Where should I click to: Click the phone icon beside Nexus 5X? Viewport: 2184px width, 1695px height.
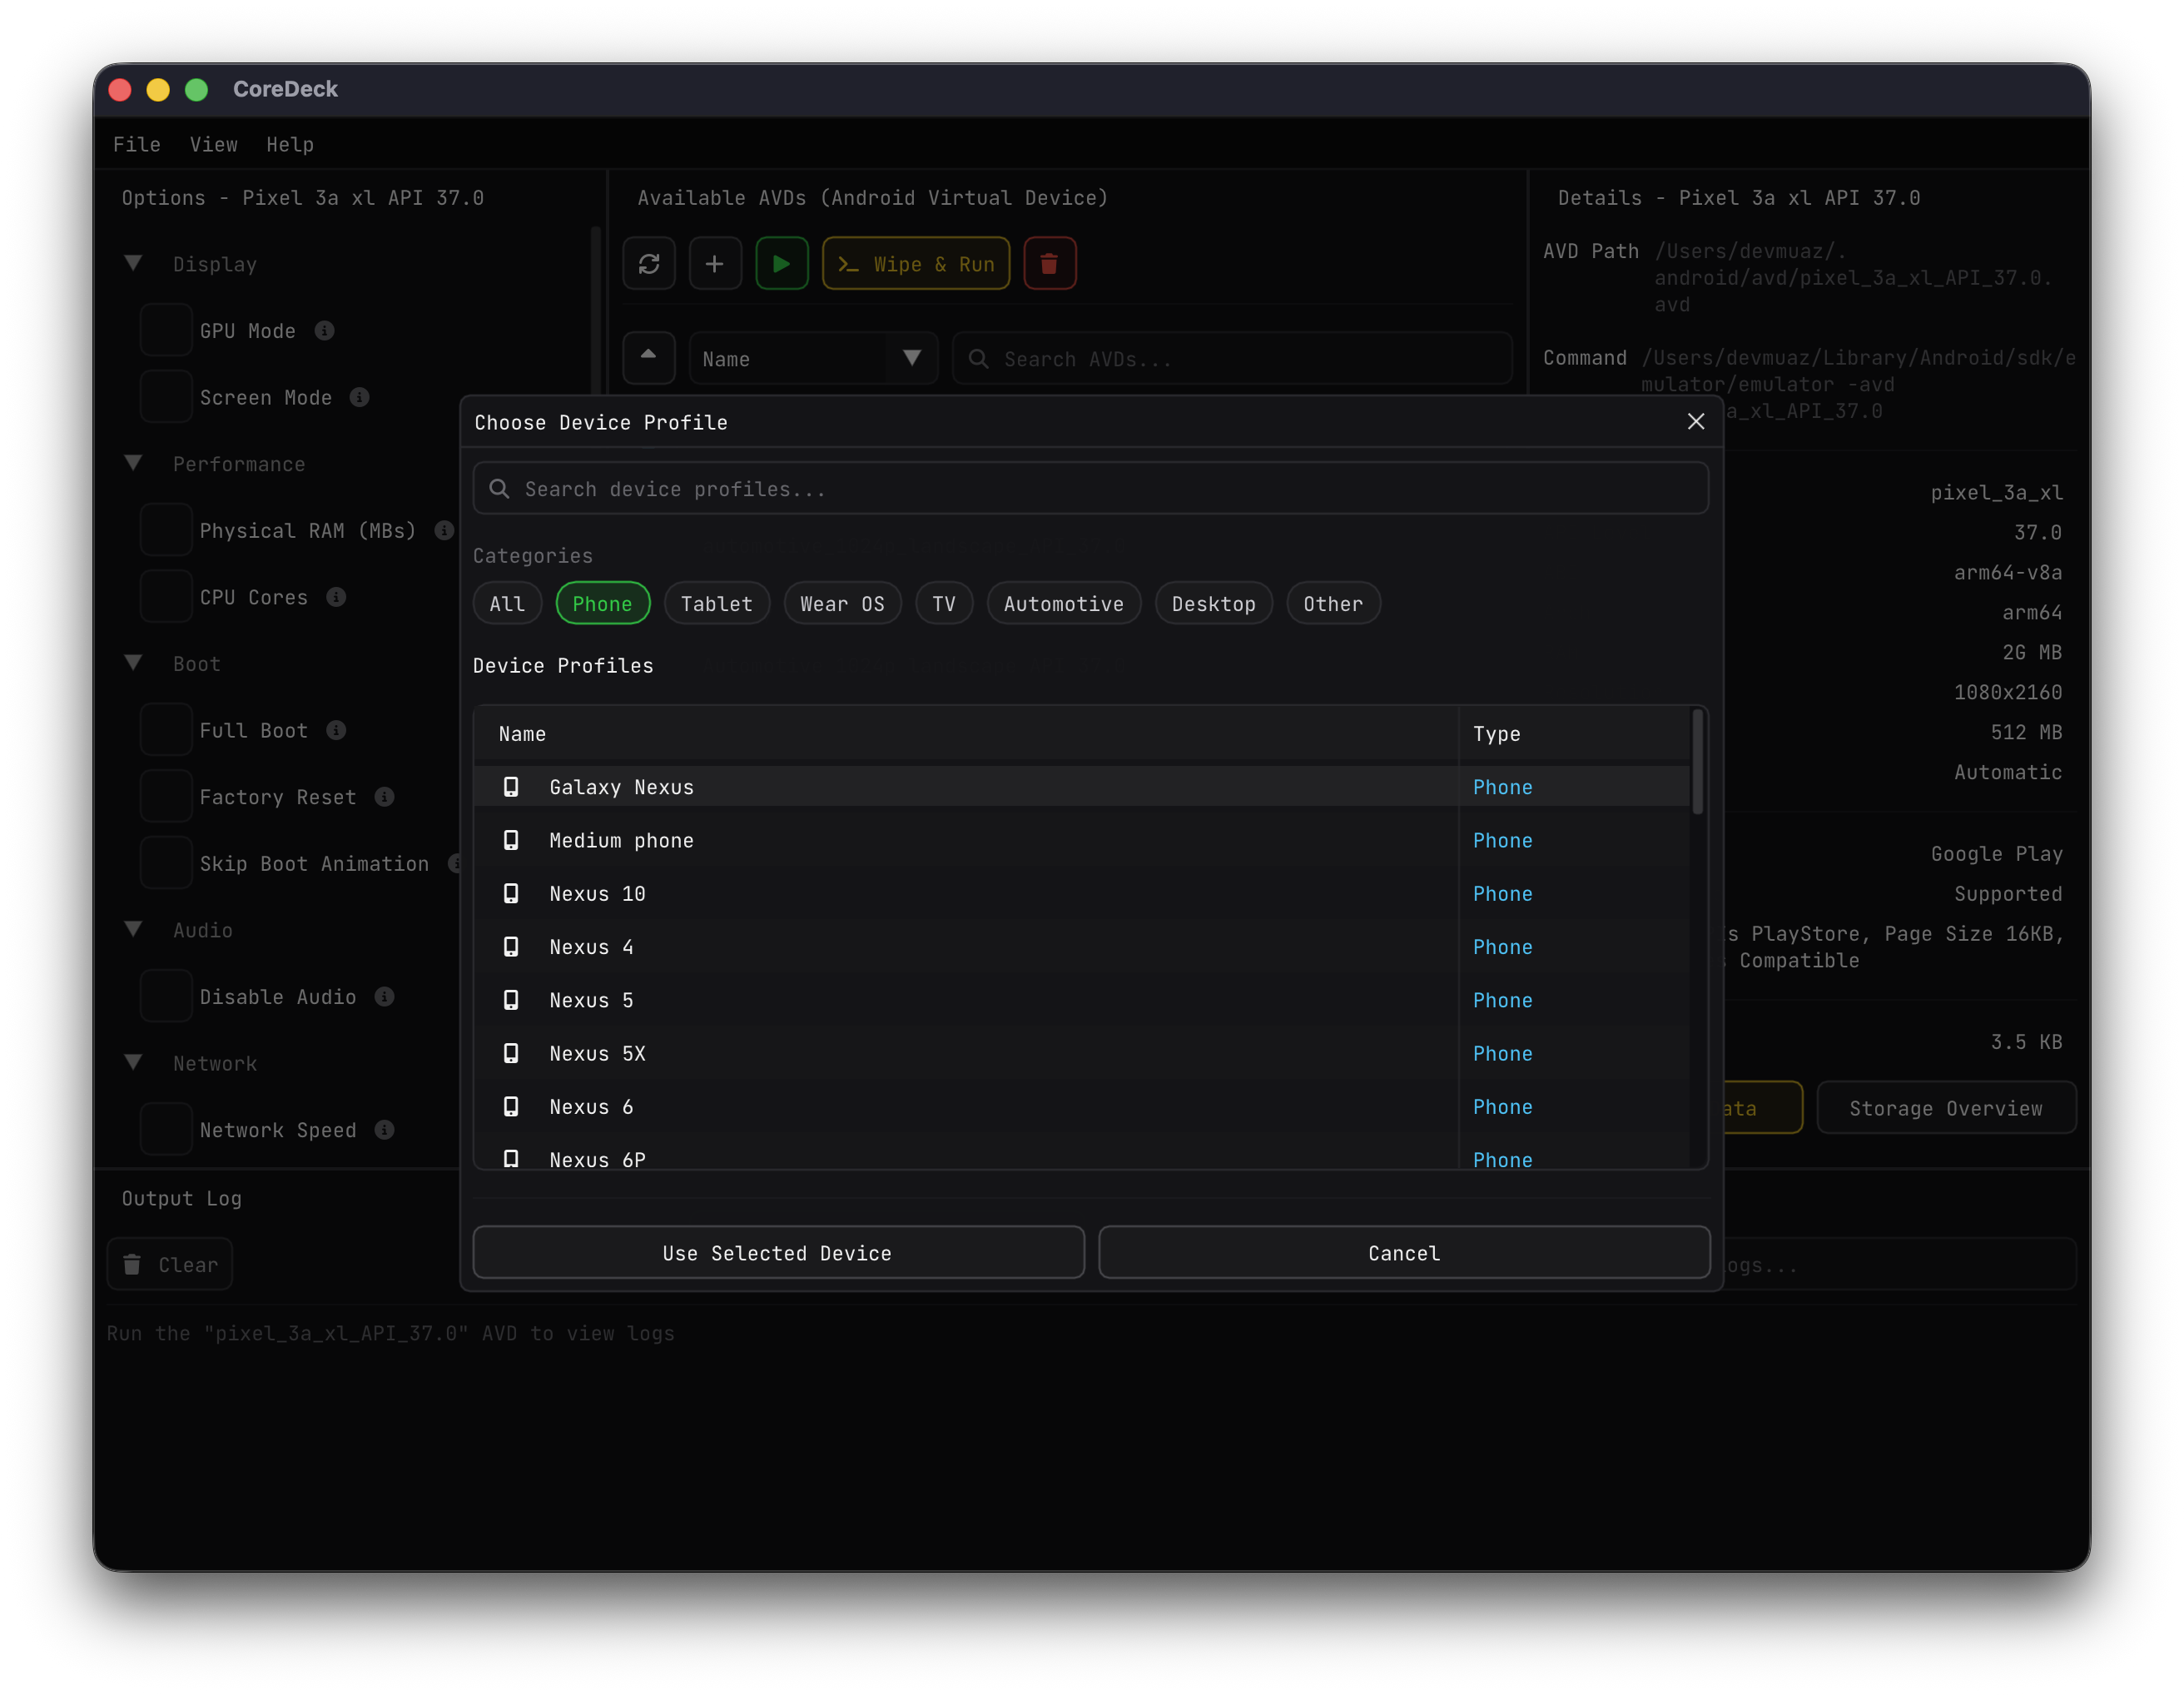coord(511,1053)
